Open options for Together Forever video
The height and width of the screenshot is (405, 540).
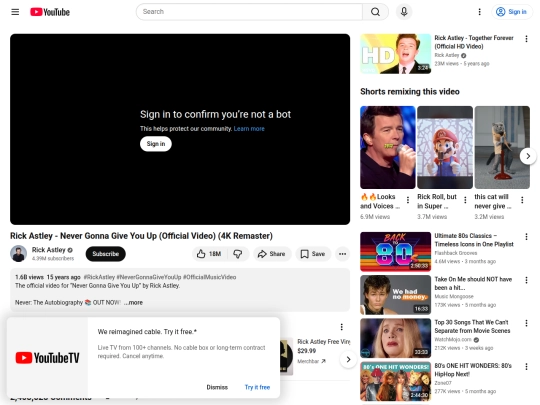point(526,39)
